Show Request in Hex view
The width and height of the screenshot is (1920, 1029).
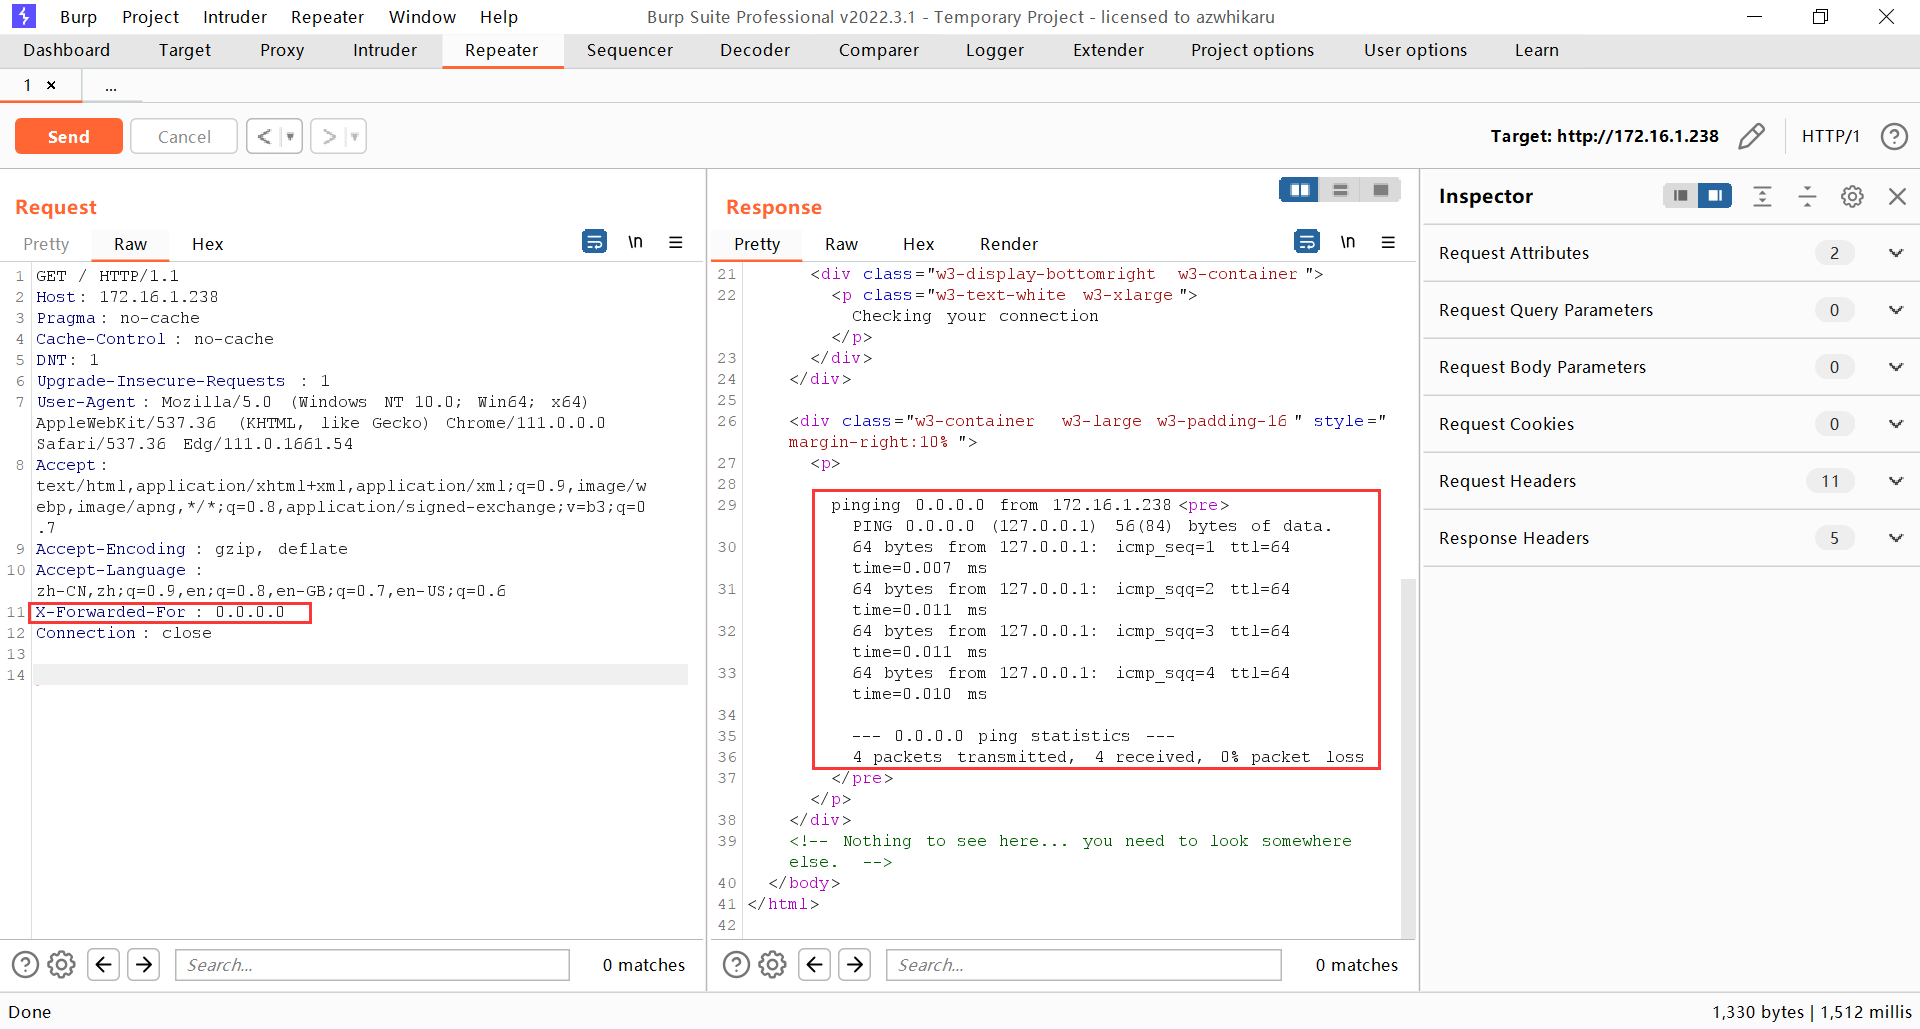(207, 244)
